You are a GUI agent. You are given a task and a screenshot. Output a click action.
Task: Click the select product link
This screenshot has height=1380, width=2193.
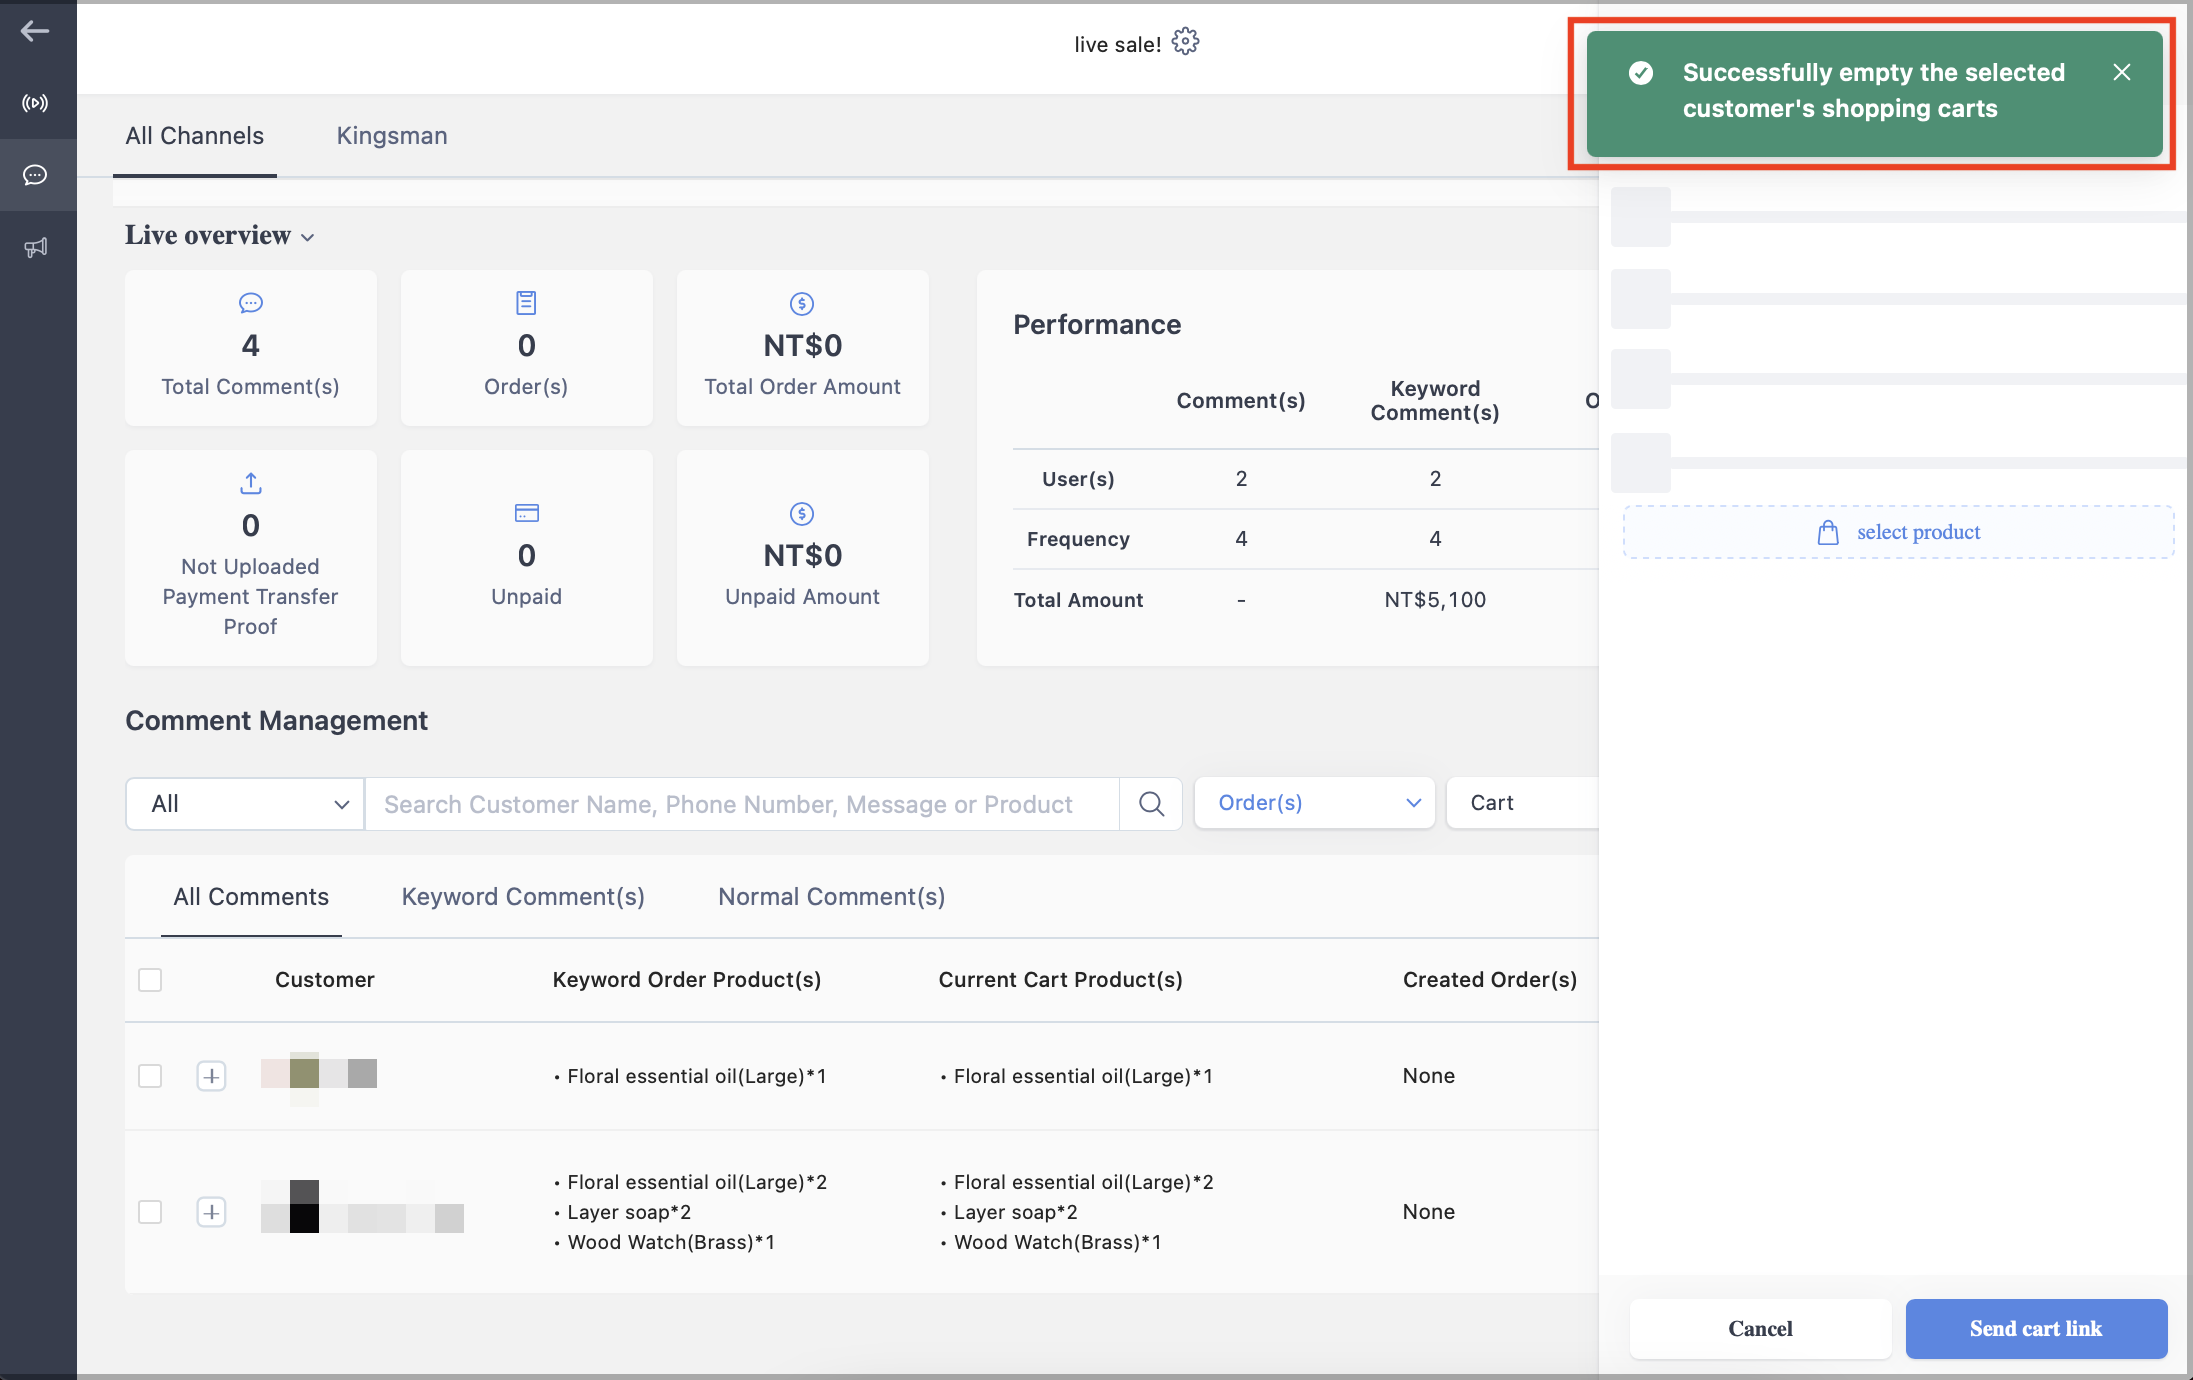click(x=1898, y=532)
